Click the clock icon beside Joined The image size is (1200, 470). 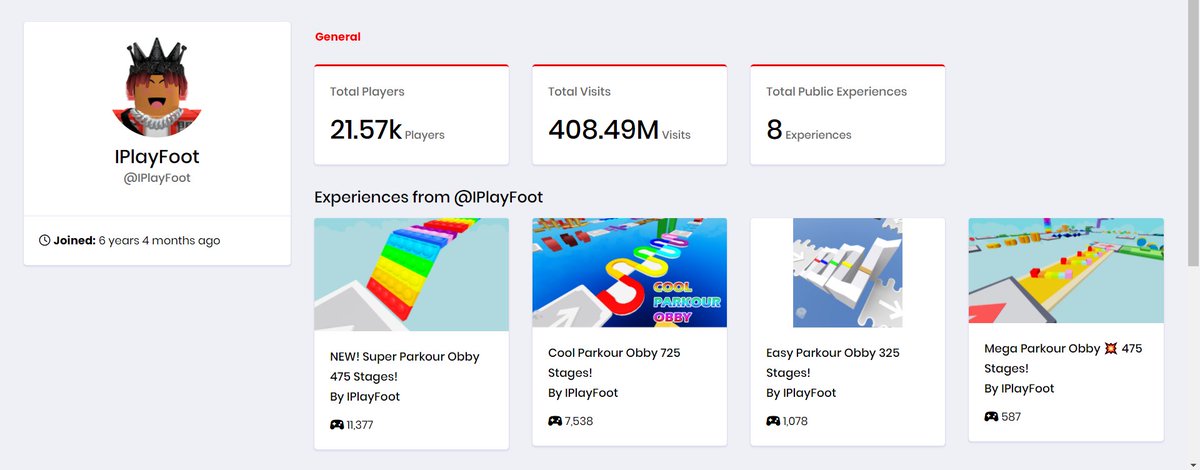pyautogui.click(x=44, y=241)
